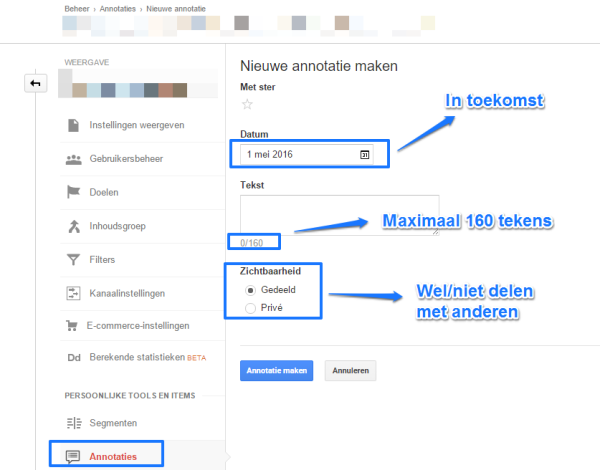This screenshot has width=600, height=470.
Task: Click the Doelen flag icon
Action: [x=73, y=192]
